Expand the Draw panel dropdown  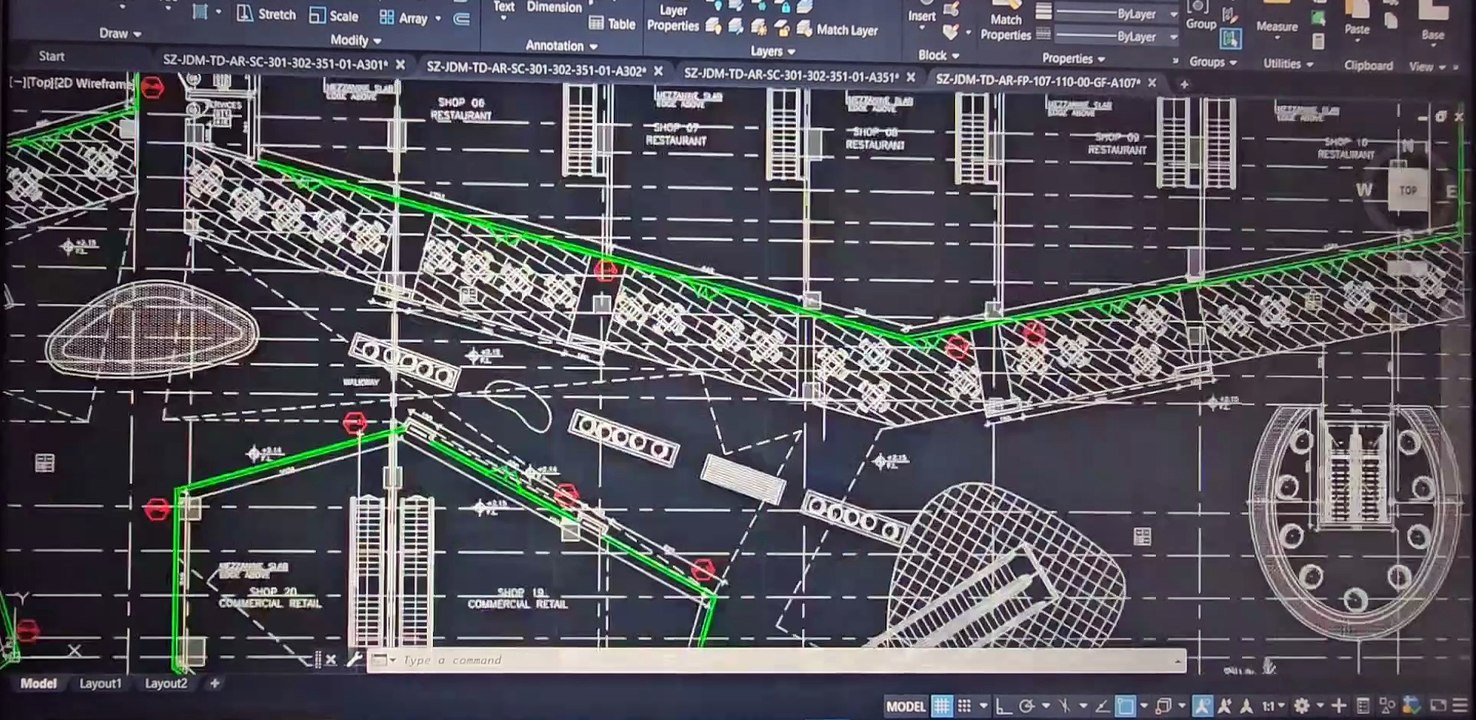coord(121,33)
